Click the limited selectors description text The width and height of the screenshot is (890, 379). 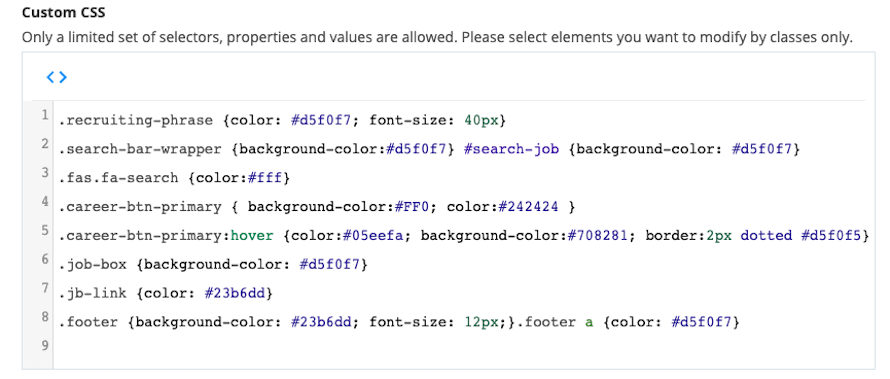coord(437,38)
